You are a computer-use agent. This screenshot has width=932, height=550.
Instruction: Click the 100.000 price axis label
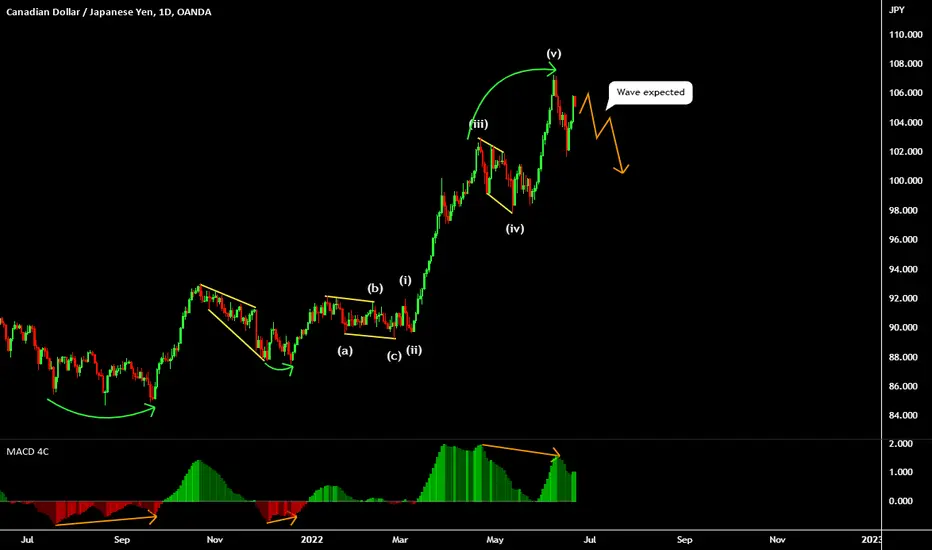(905, 181)
